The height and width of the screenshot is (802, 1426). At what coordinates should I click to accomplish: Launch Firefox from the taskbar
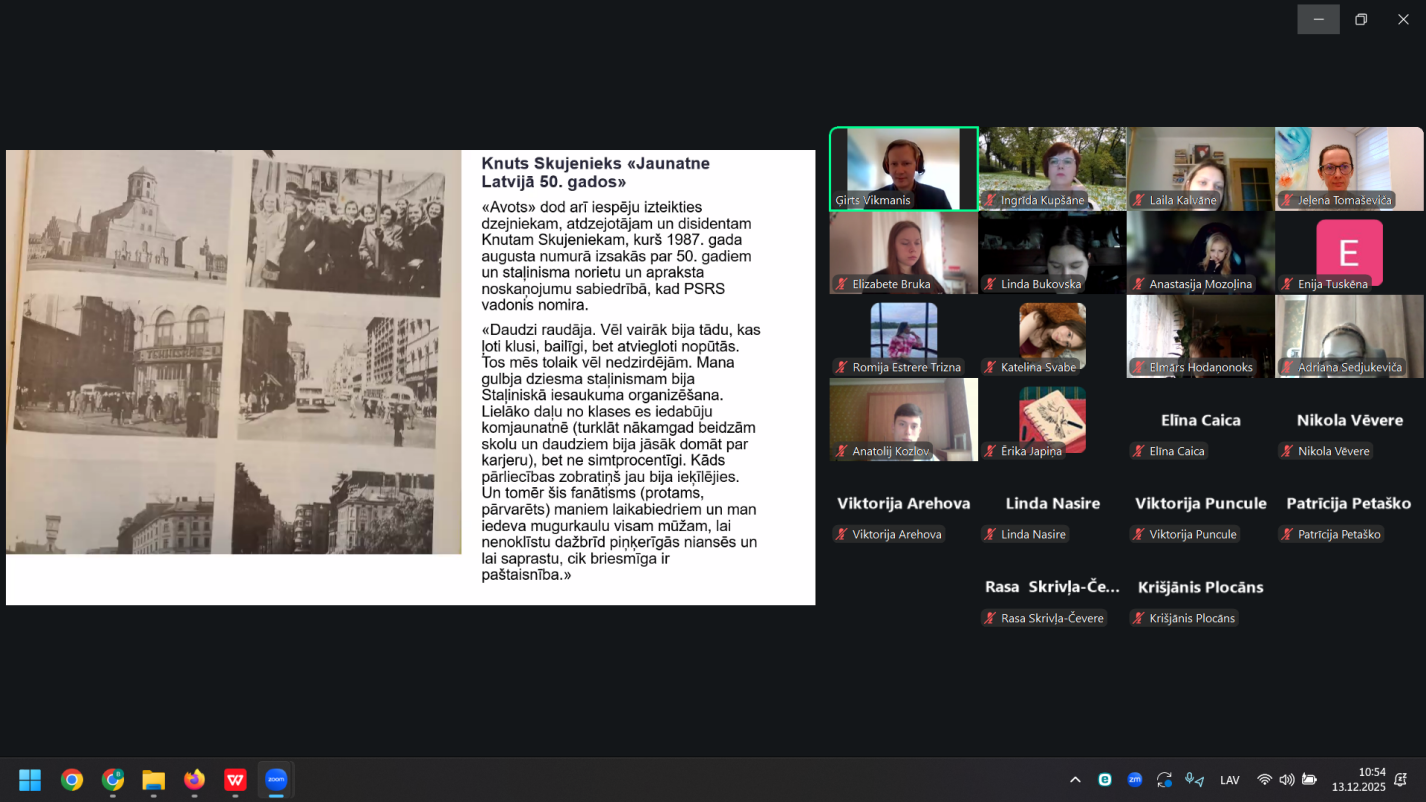click(194, 780)
